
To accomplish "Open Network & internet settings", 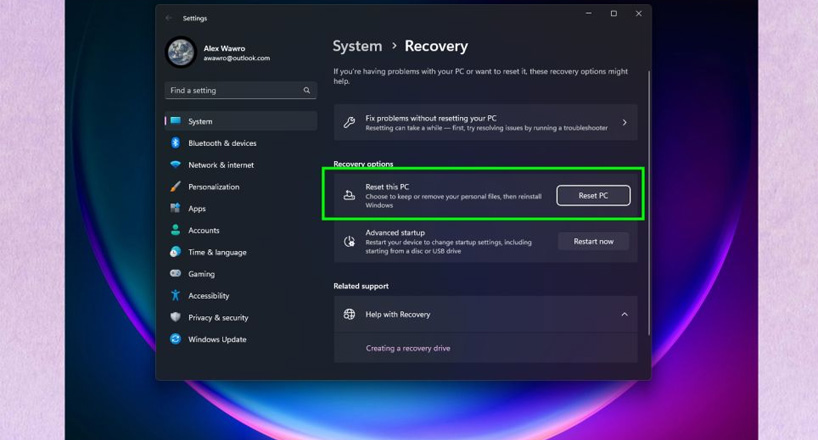I will tap(221, 165).
